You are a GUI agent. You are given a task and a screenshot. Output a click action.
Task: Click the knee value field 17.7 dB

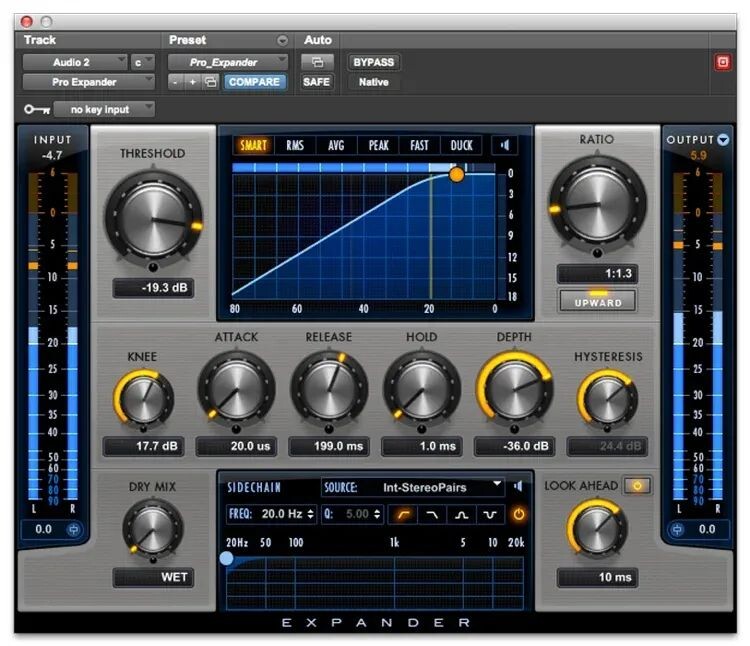(x=143, y=446)
